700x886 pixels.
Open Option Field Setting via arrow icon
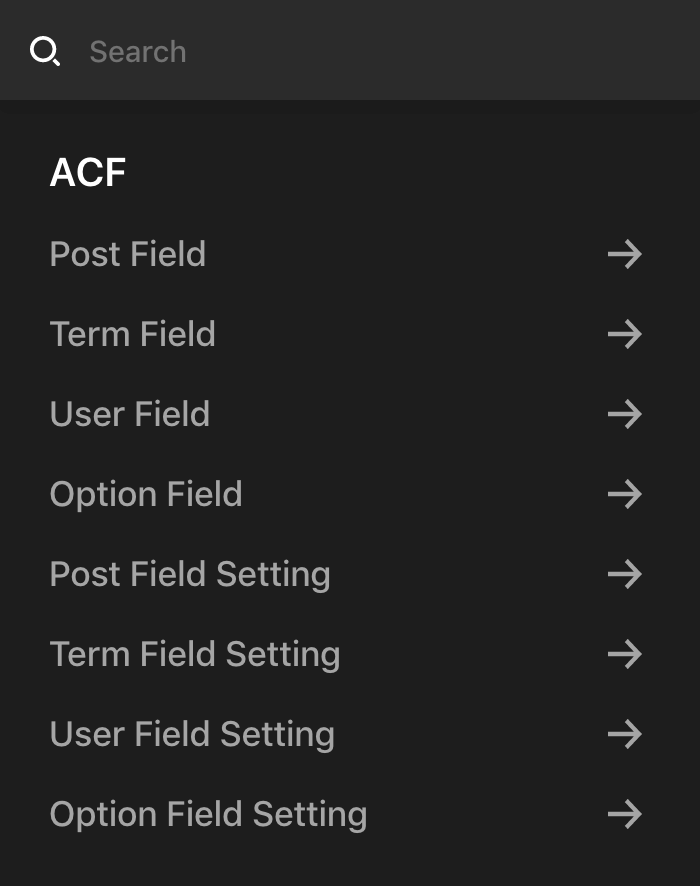pos(624,814)
